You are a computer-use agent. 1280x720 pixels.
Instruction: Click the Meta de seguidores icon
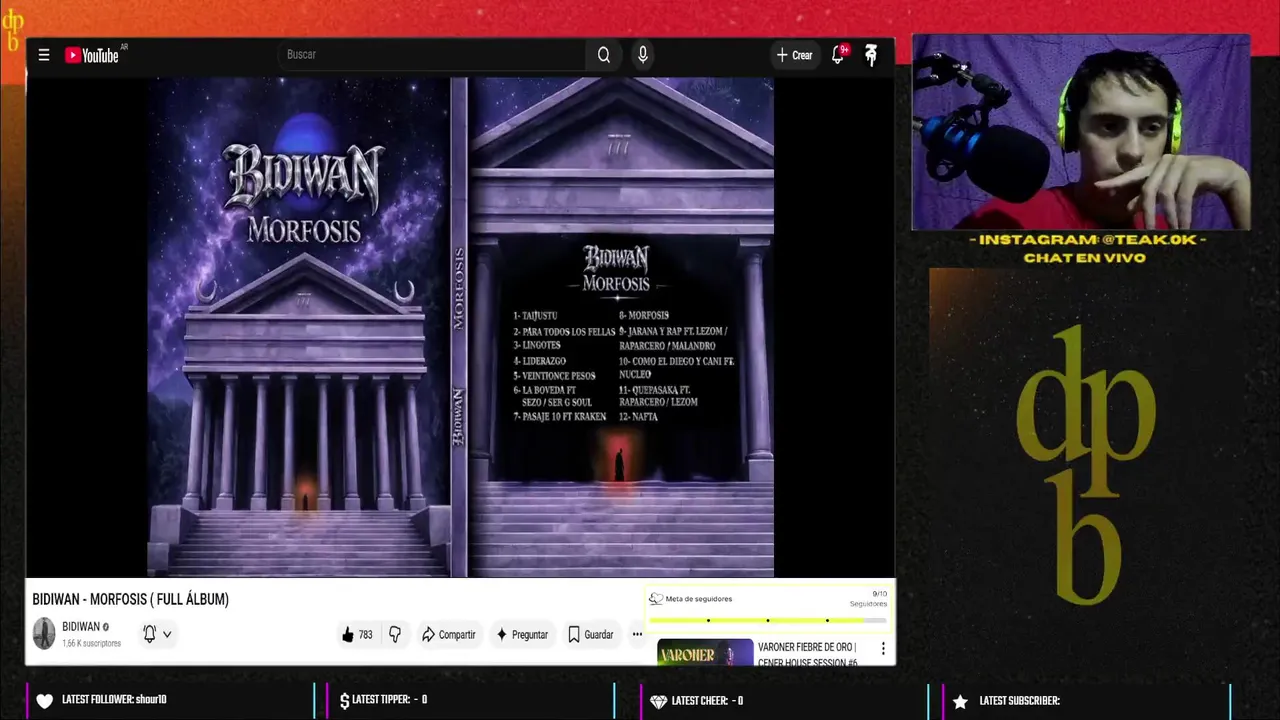tap(656, 599)
